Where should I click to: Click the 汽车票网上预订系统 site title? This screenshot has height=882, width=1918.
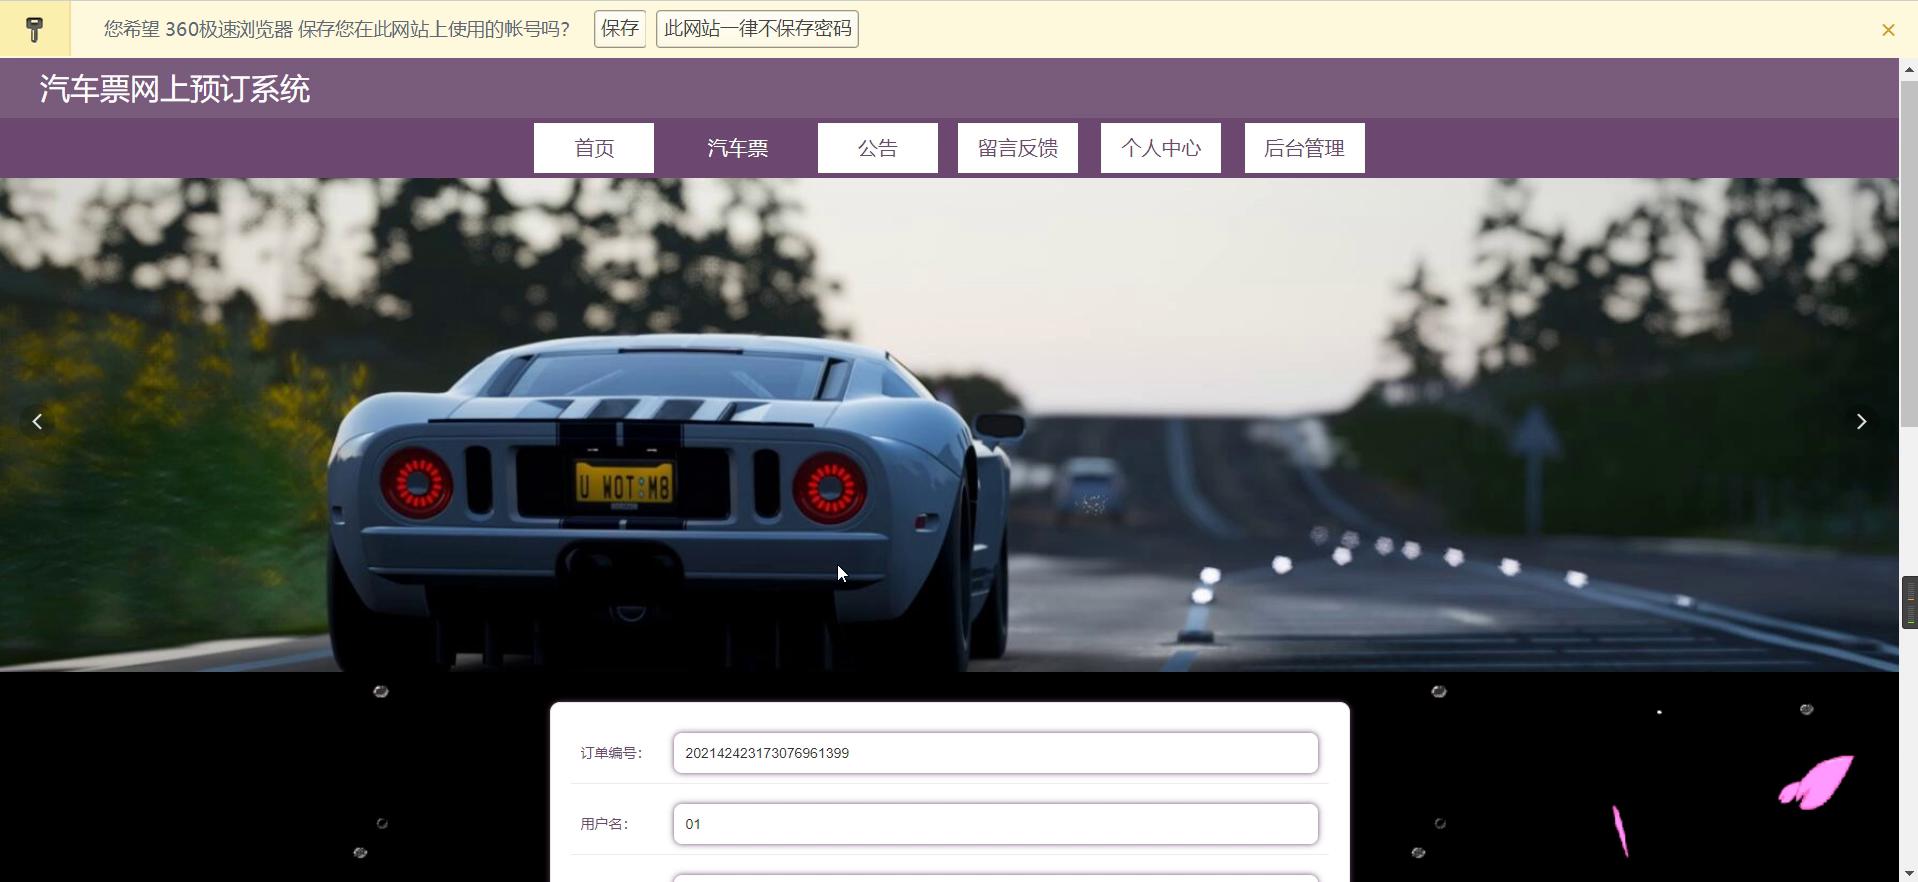click(x=175, y=89)
